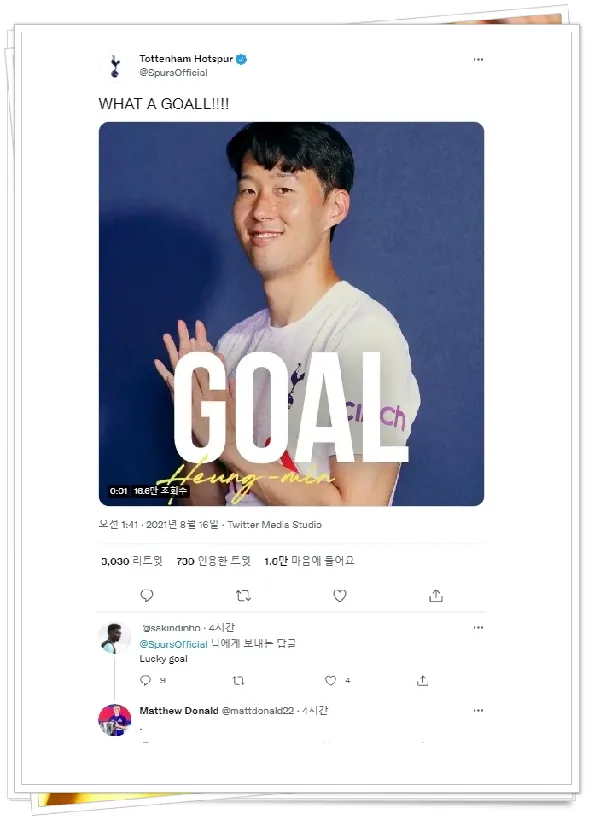Click the Tottenham Hotspur crest avatar
The width and height of the screenshot is (600, 820).
point(114,66)
